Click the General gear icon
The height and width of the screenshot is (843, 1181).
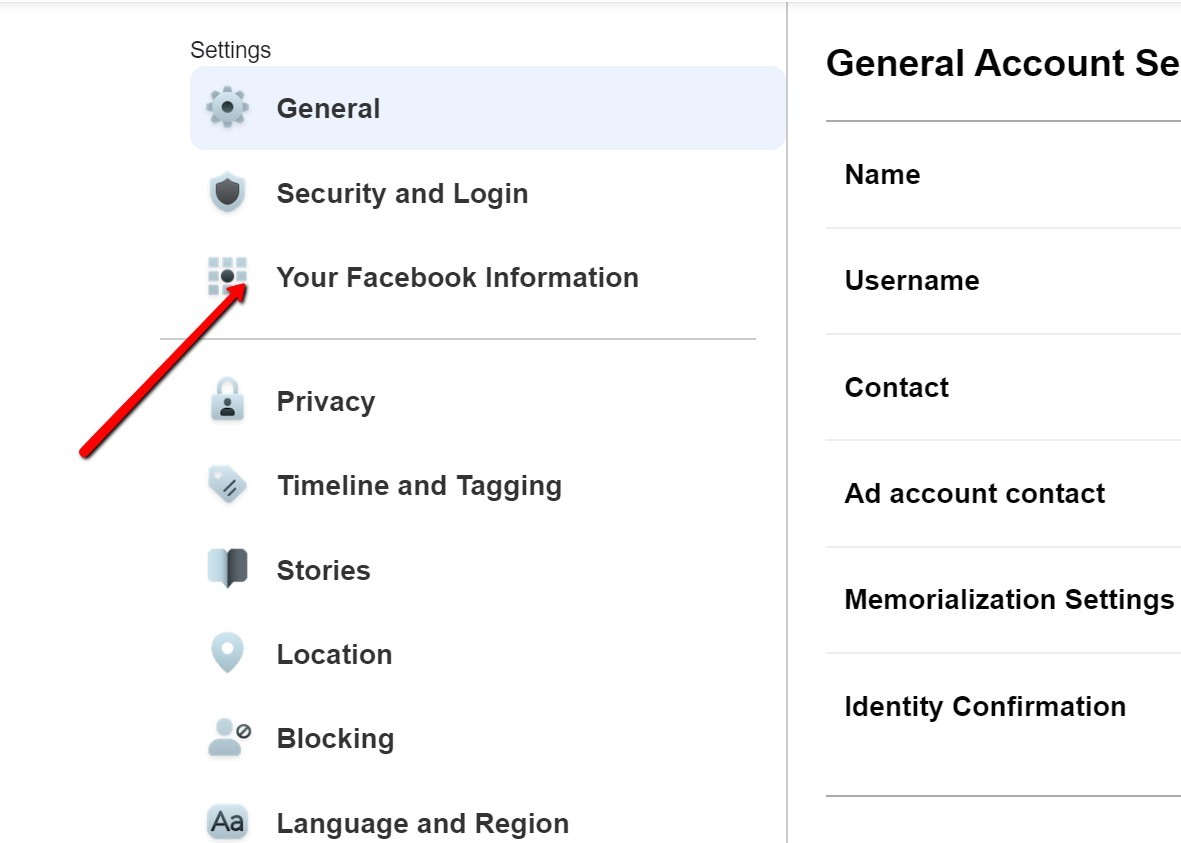pyautogui.click(x=227, y=108)
